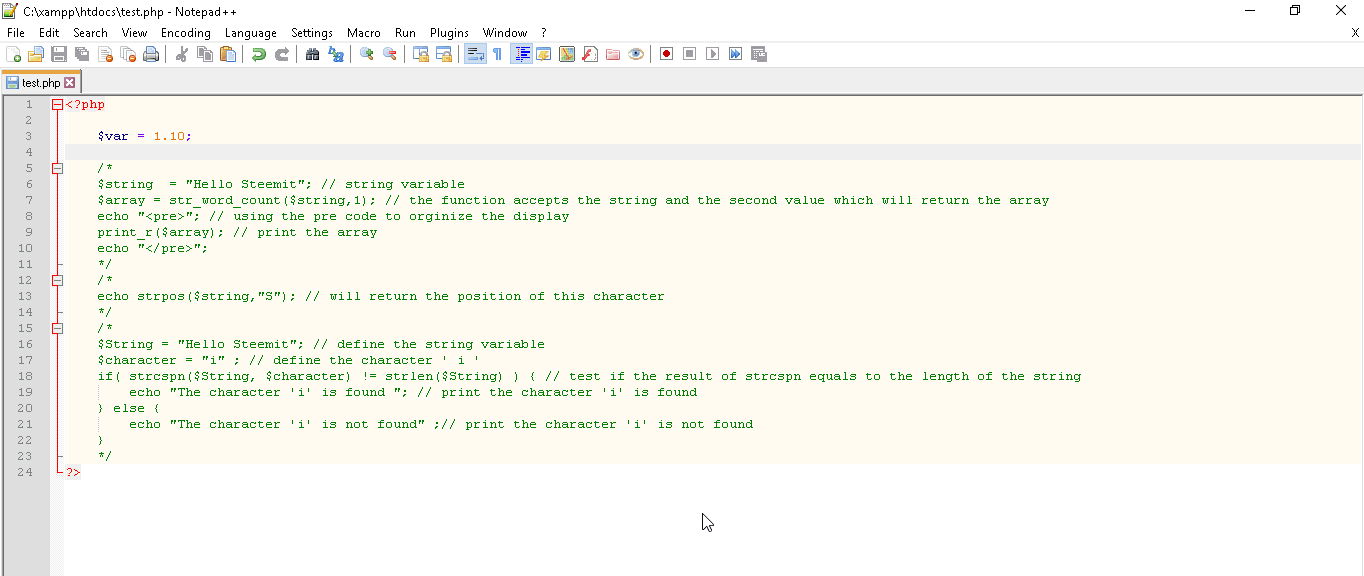Click the floppy icon on the test.php tab
1364x576 pixels.
click(12, 83)
